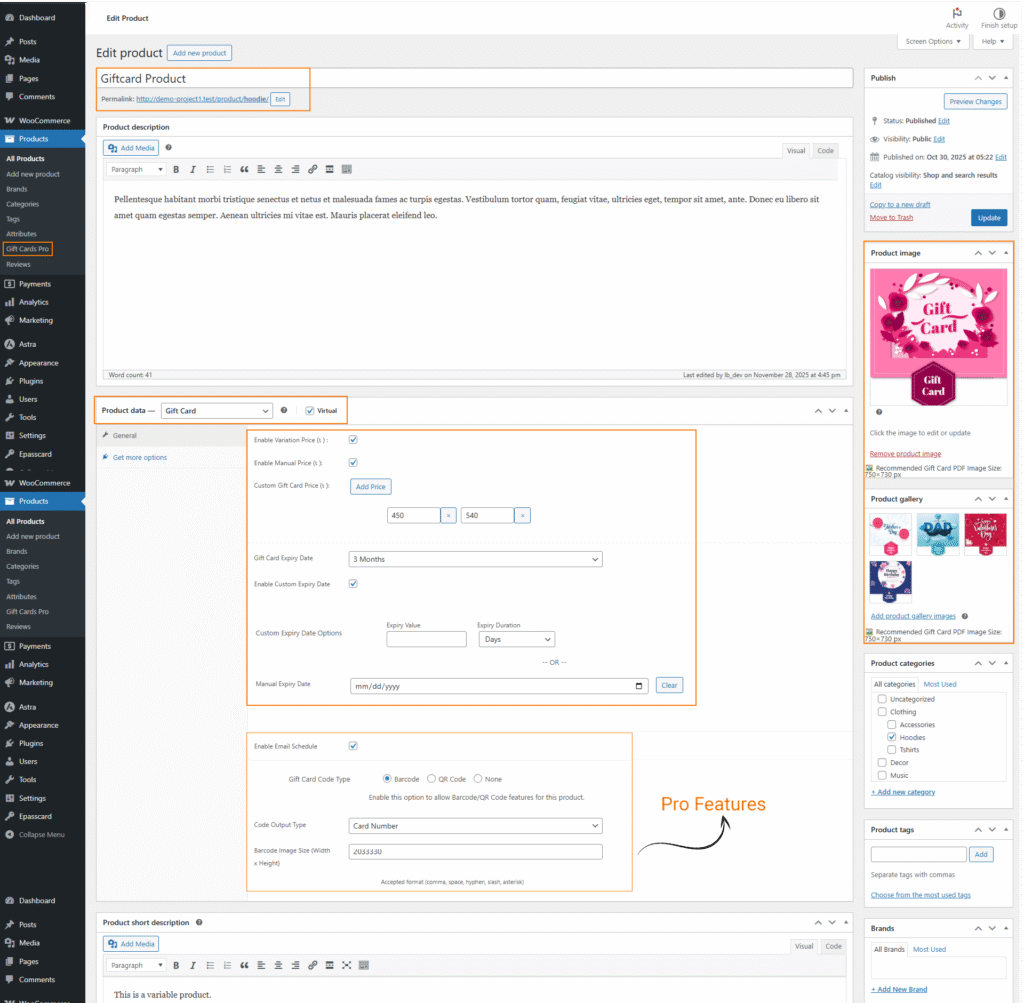Viewport: 1024px width, 1003px height.
Task: Uncheck Enable Variation Price checkbox
Action: click(x=353, y=439)
